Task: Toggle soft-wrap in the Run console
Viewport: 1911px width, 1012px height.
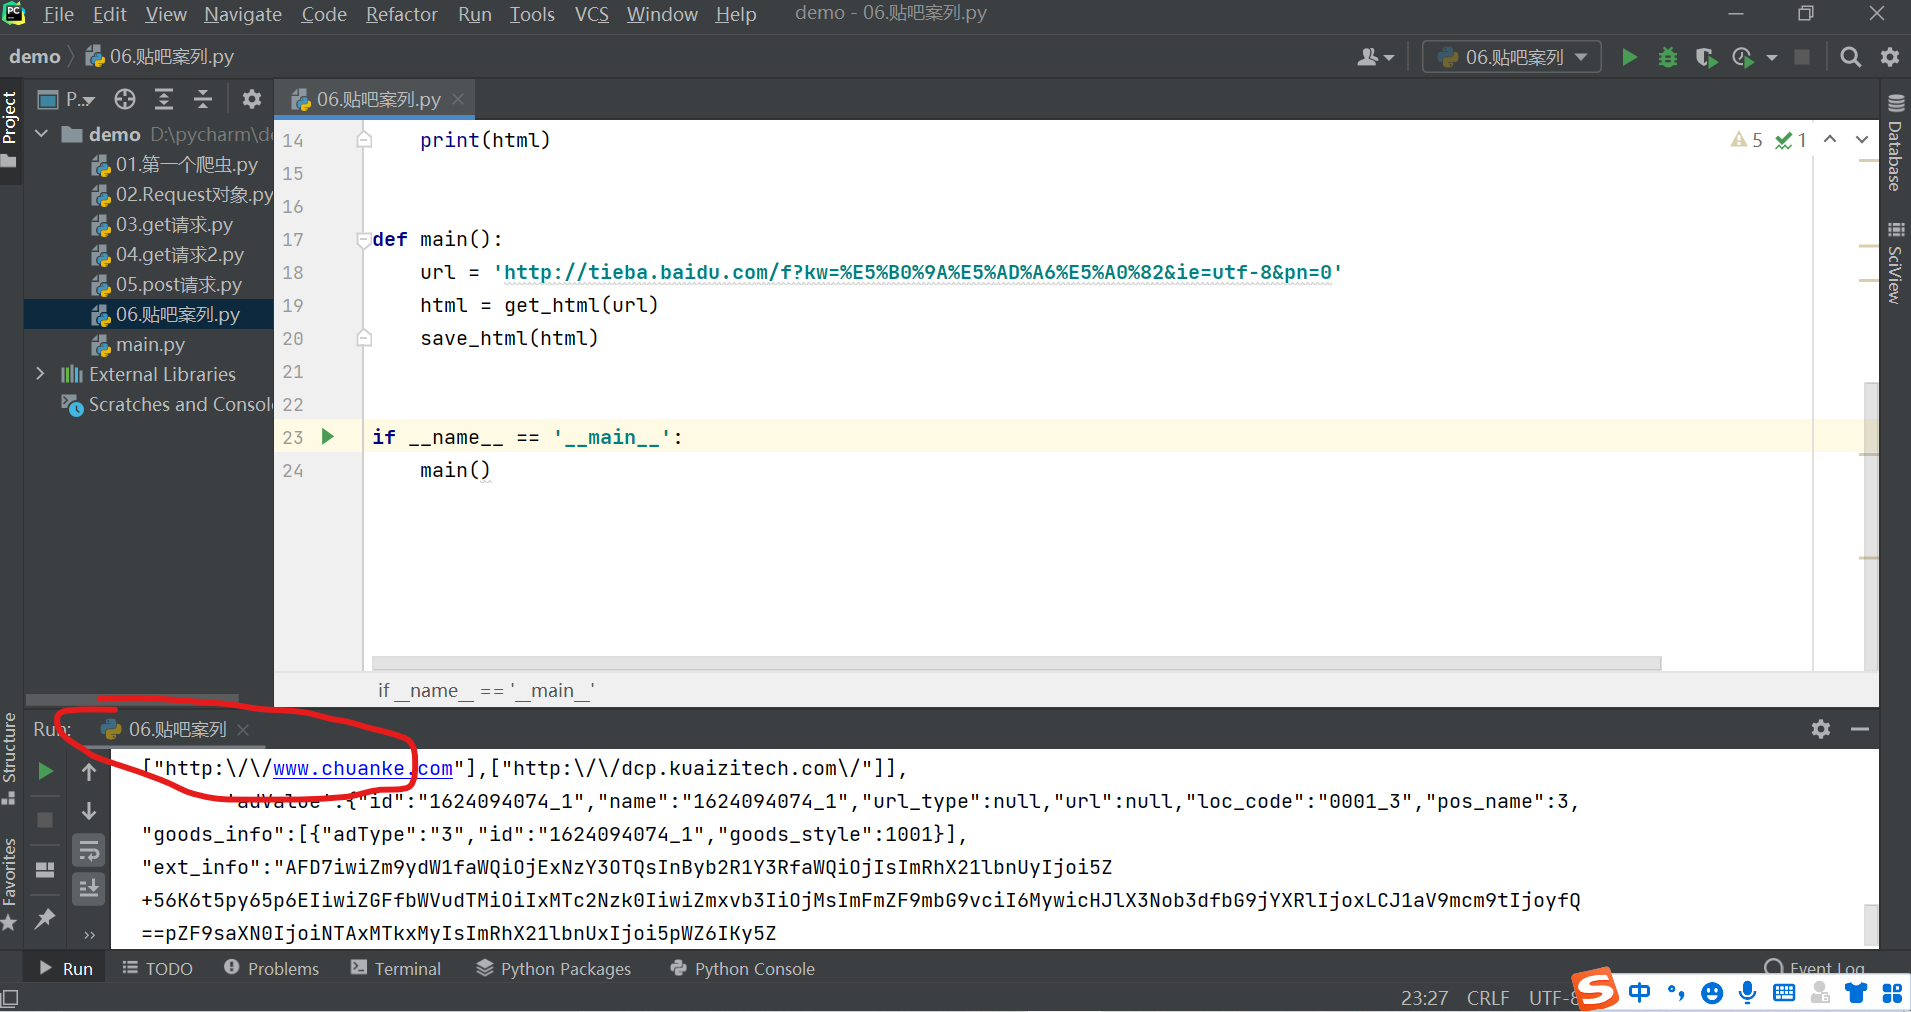Action: click(x=89, y=851)
